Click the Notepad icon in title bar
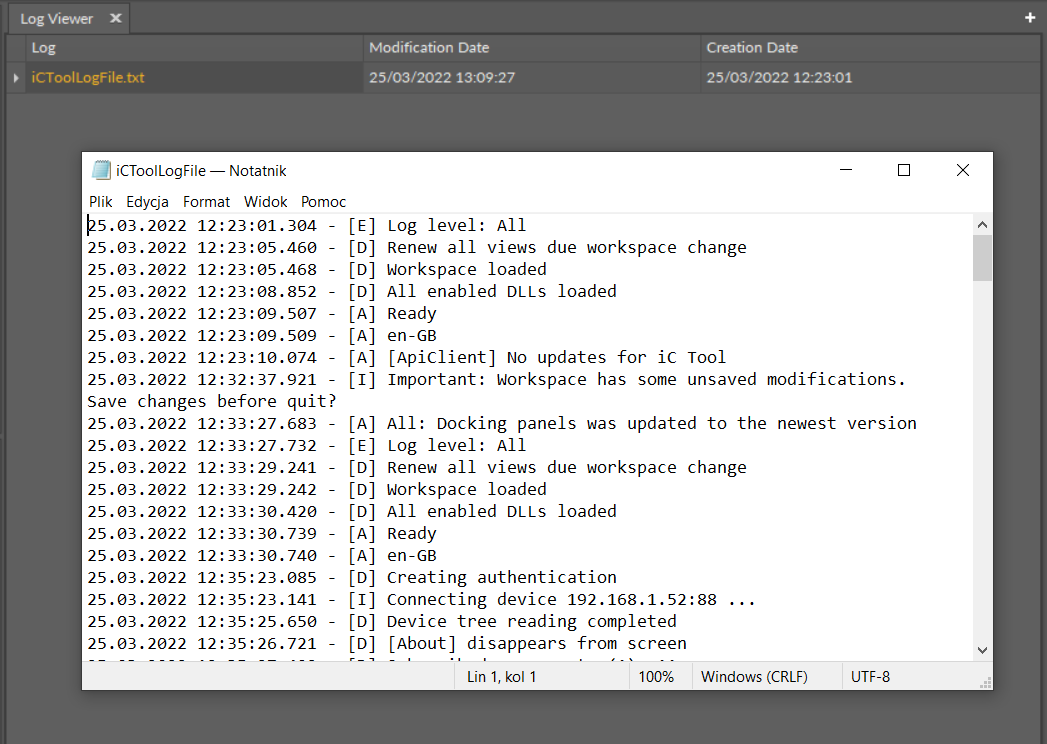 click(x=101, y=170)
